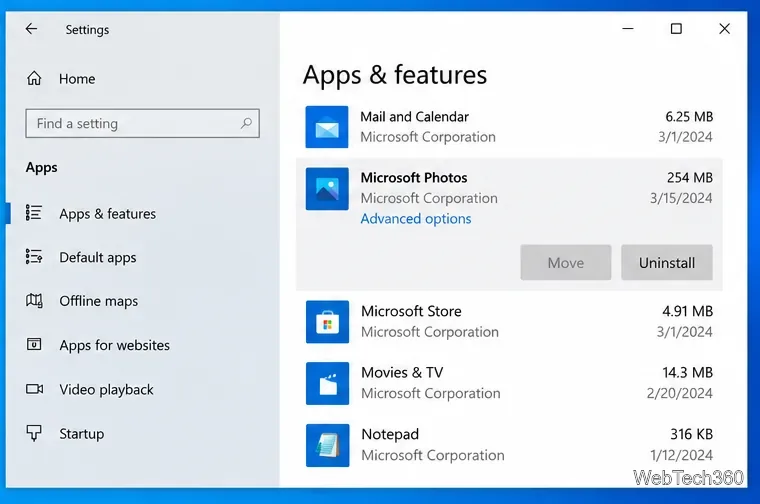Select the Microsoft Store entry name

(x=411, y=311)
